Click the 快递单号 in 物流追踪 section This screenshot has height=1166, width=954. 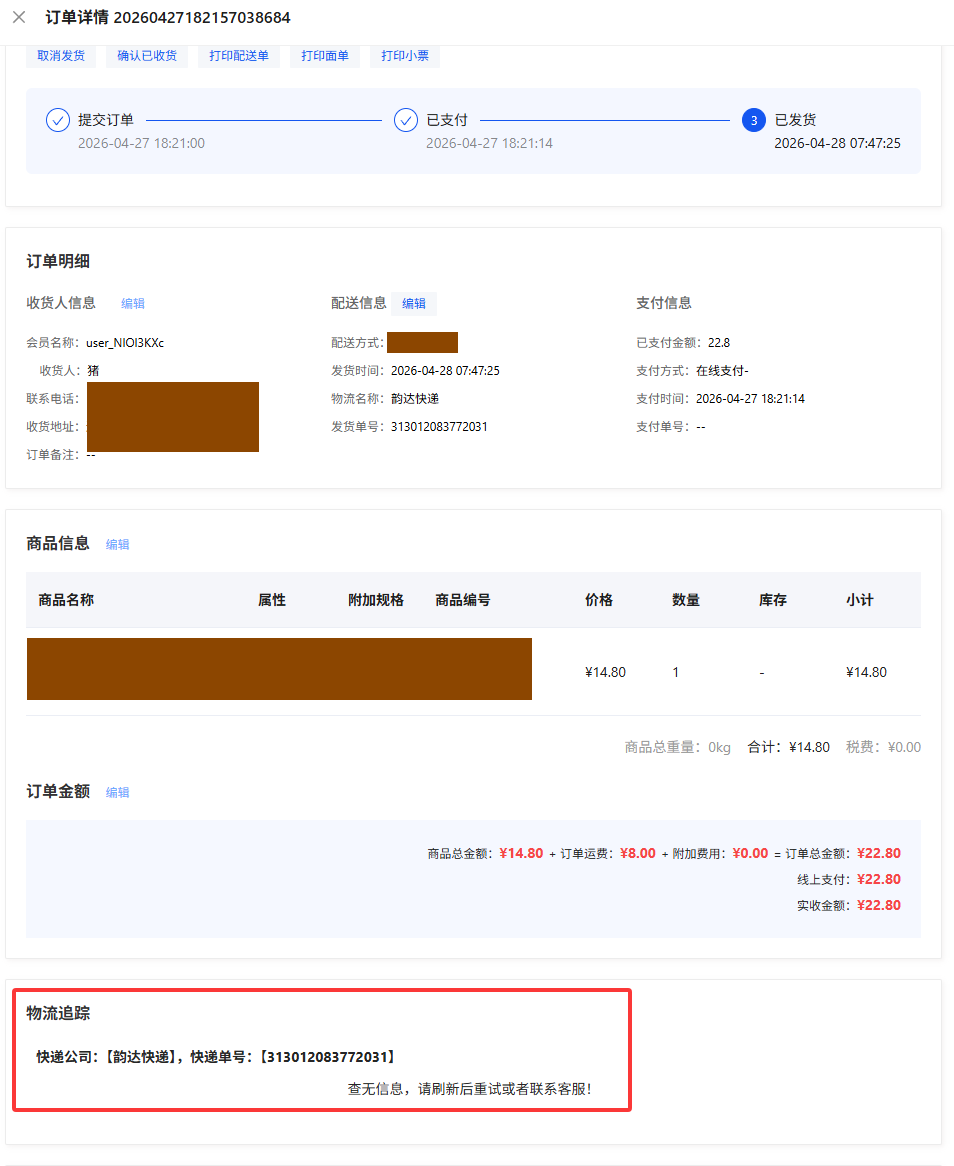coord(328,1057)
